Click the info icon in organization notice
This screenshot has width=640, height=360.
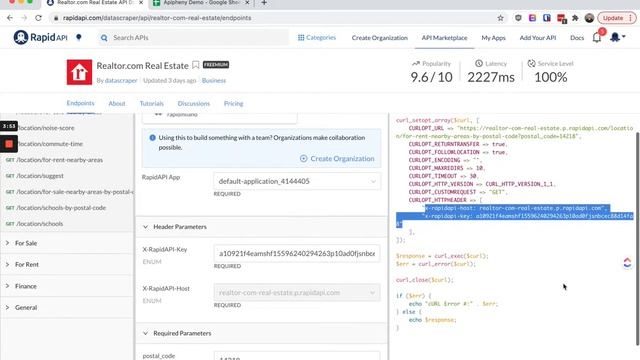click(x=152, y=138)
